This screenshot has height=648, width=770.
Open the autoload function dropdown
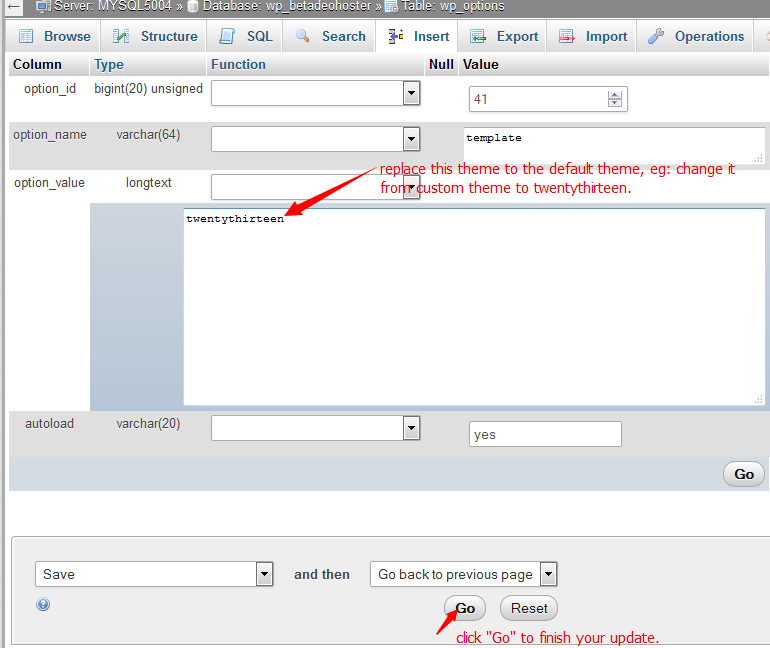coord(410,428)
